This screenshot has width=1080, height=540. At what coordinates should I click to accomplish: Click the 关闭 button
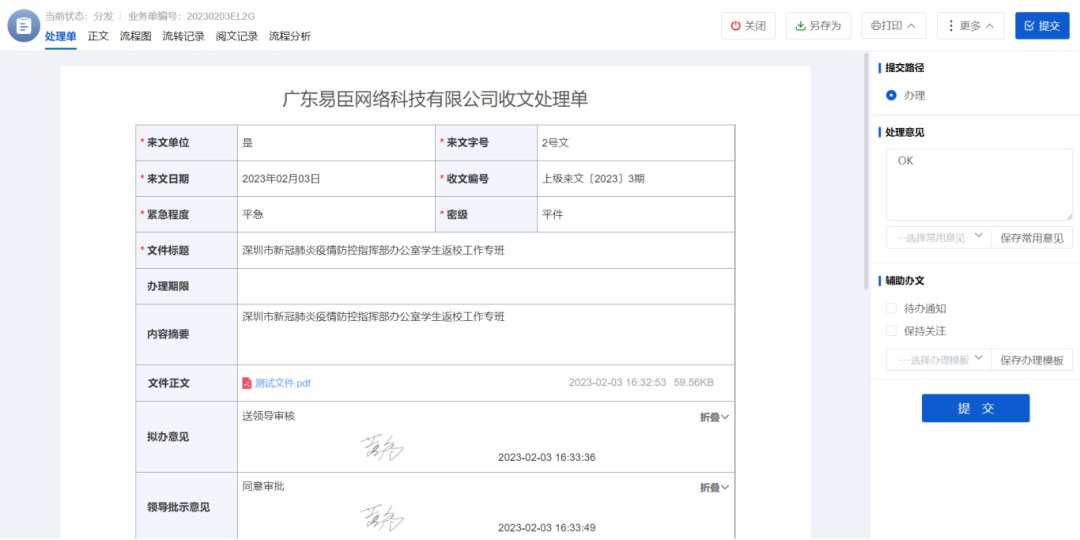[x=748, y=25]
